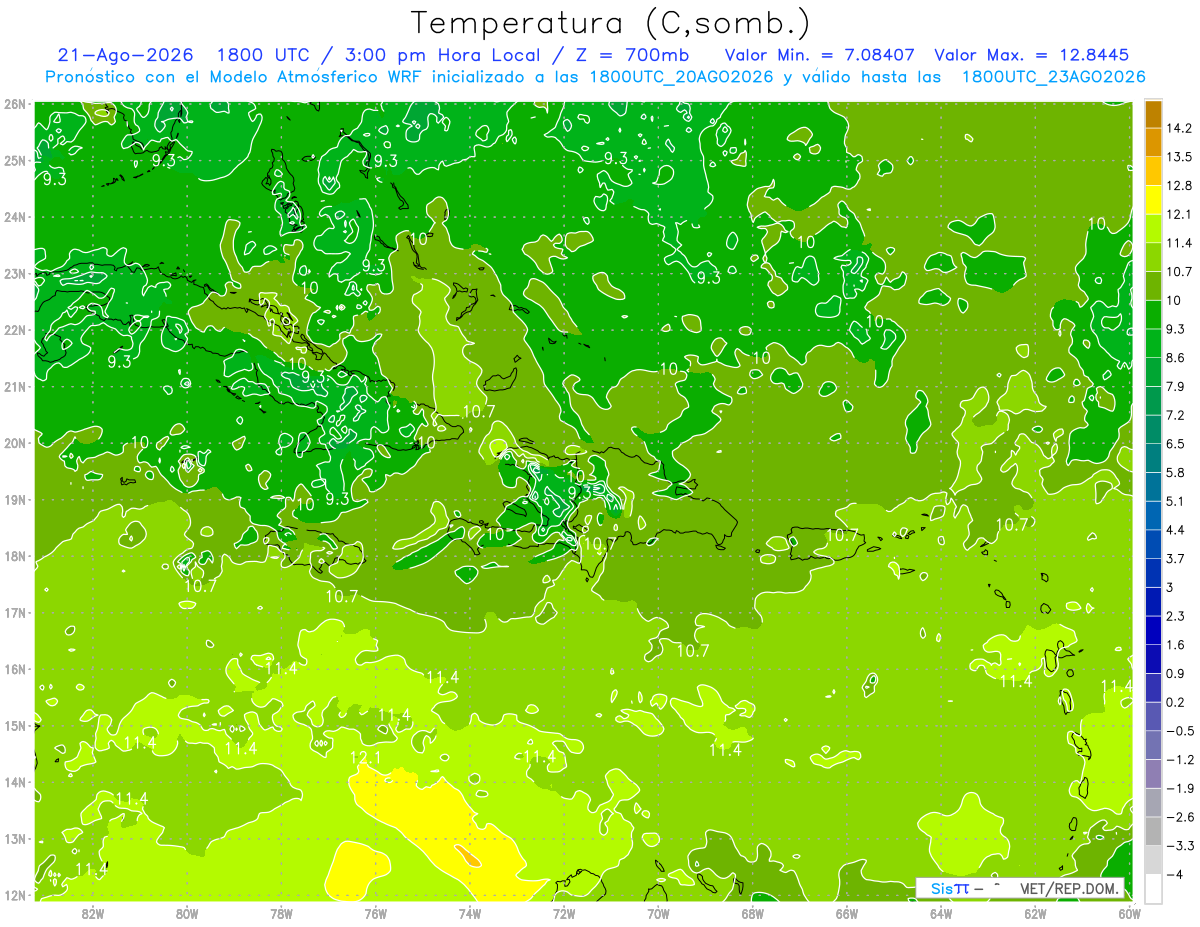Click the orange top swatch of colorbar
This screenshot has height=927, width=1200.
point(1153,114)
